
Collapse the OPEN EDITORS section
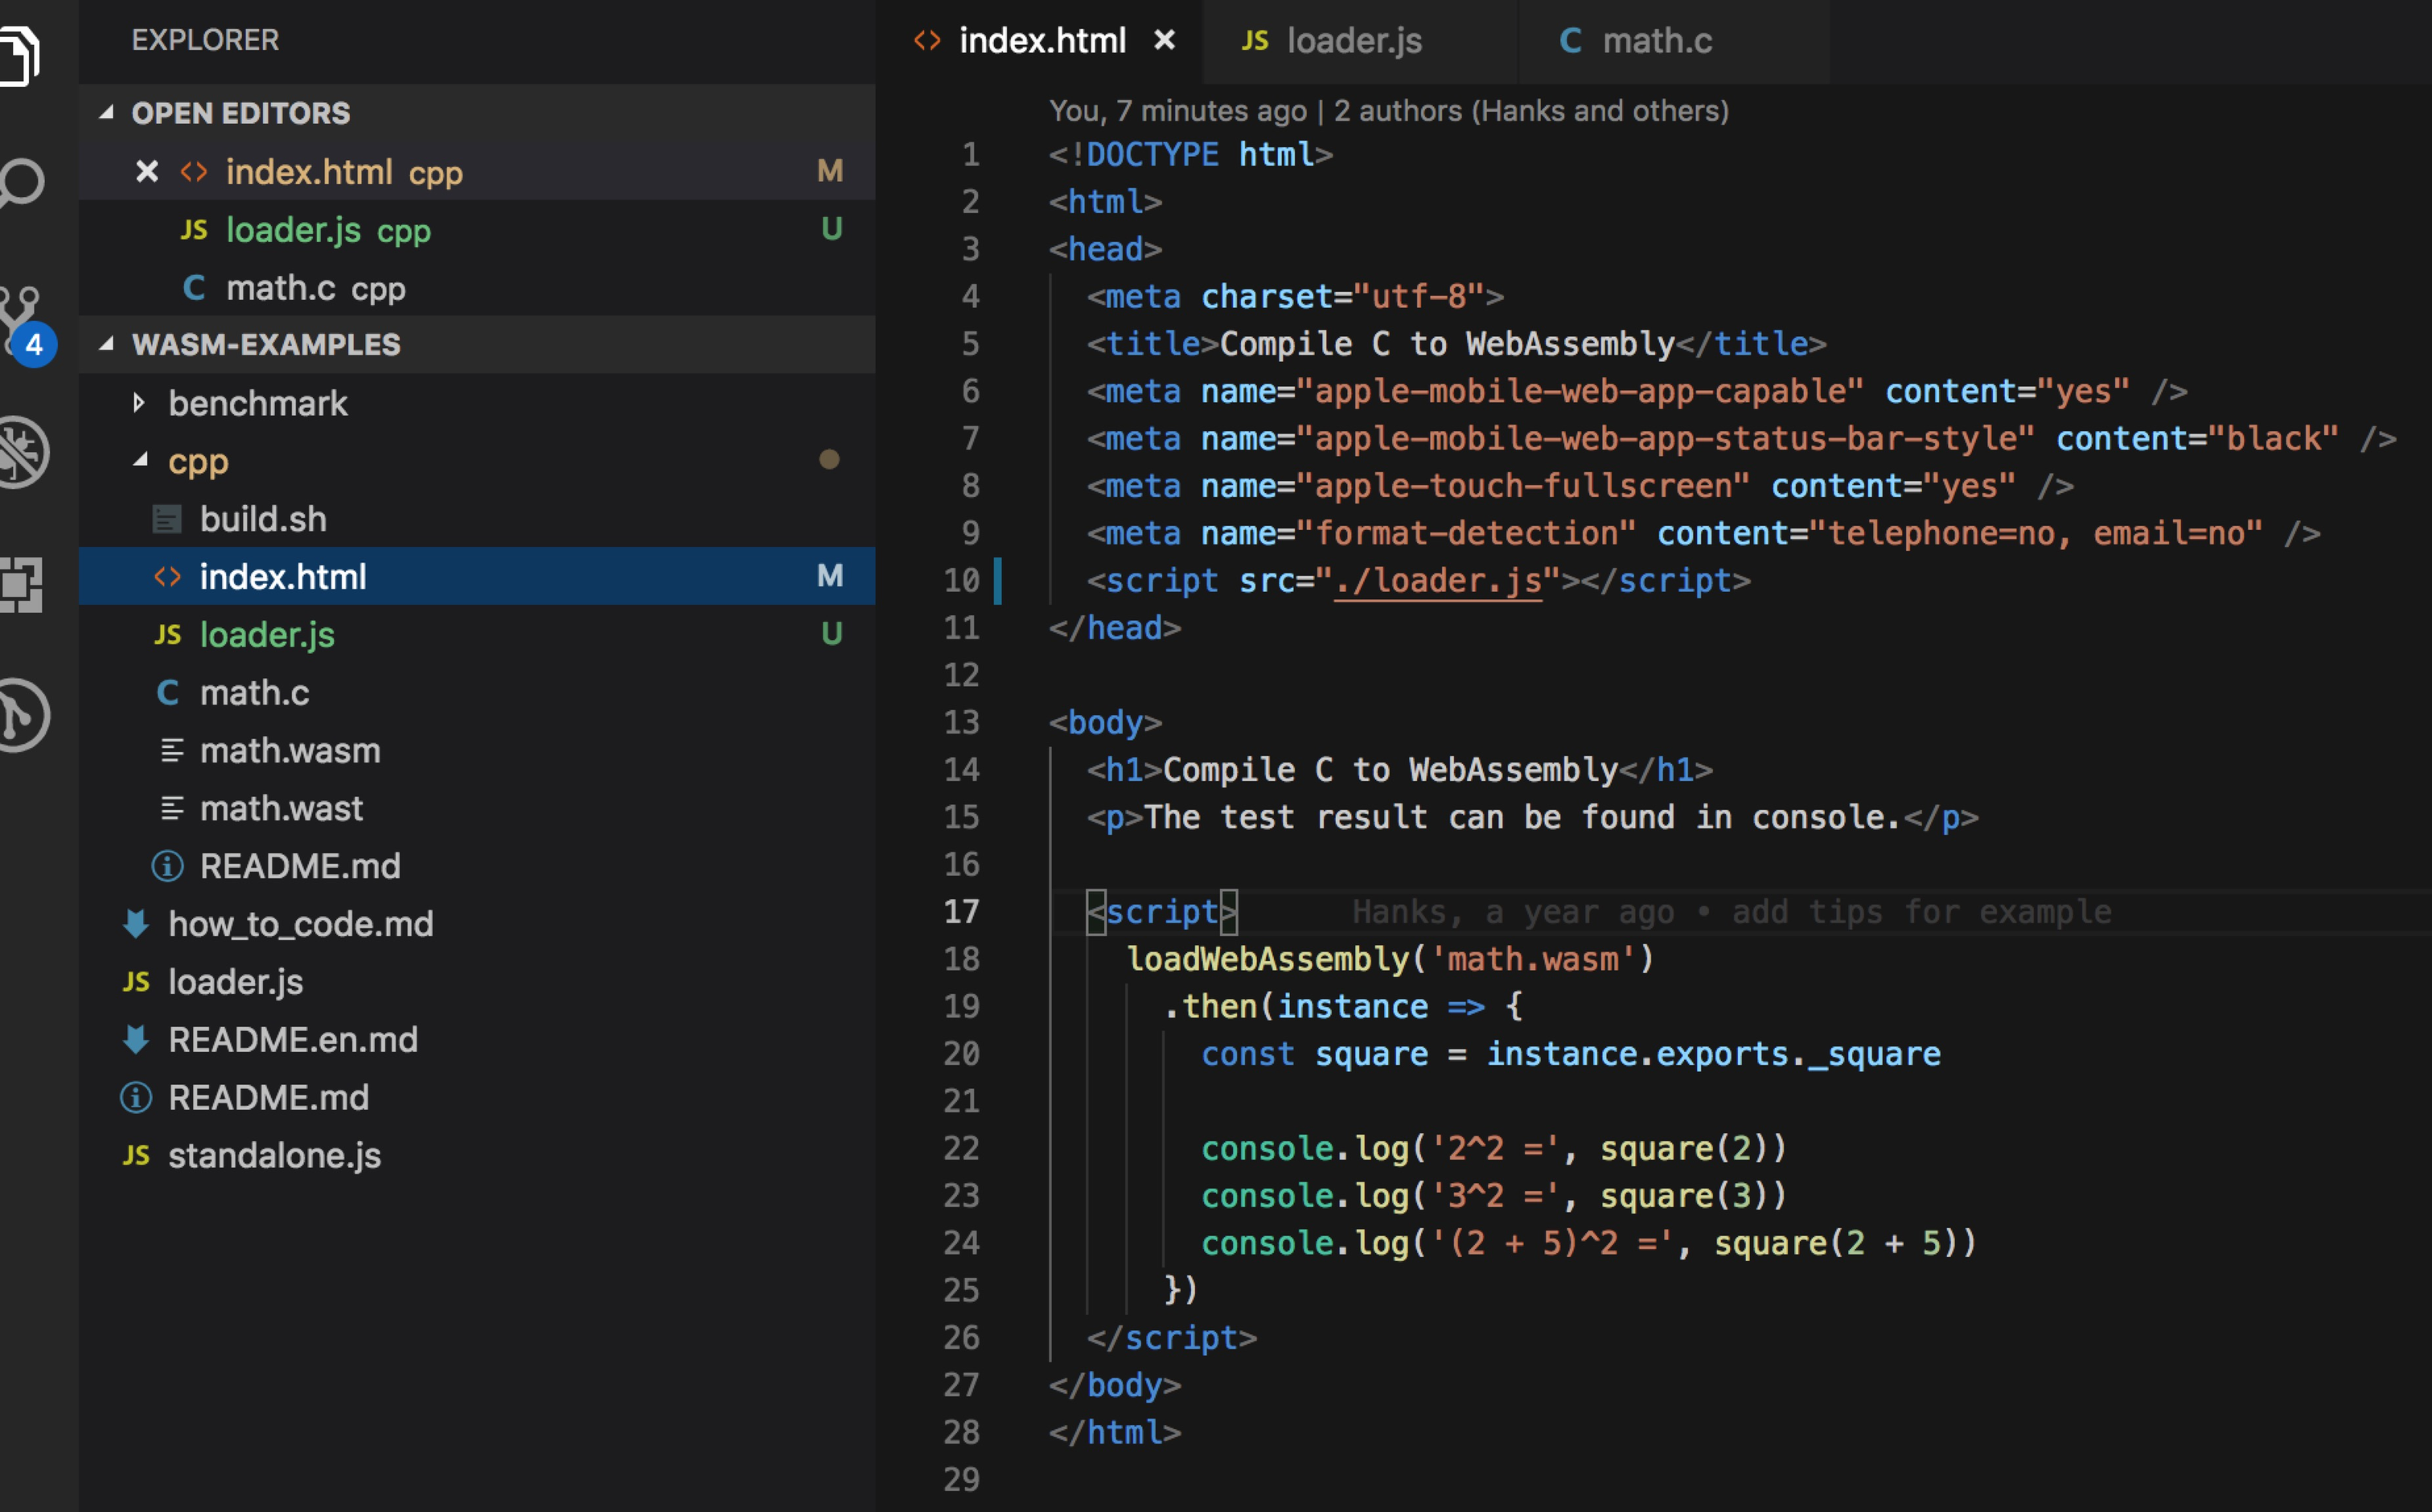pyautogui.click(x=106, y=113)
